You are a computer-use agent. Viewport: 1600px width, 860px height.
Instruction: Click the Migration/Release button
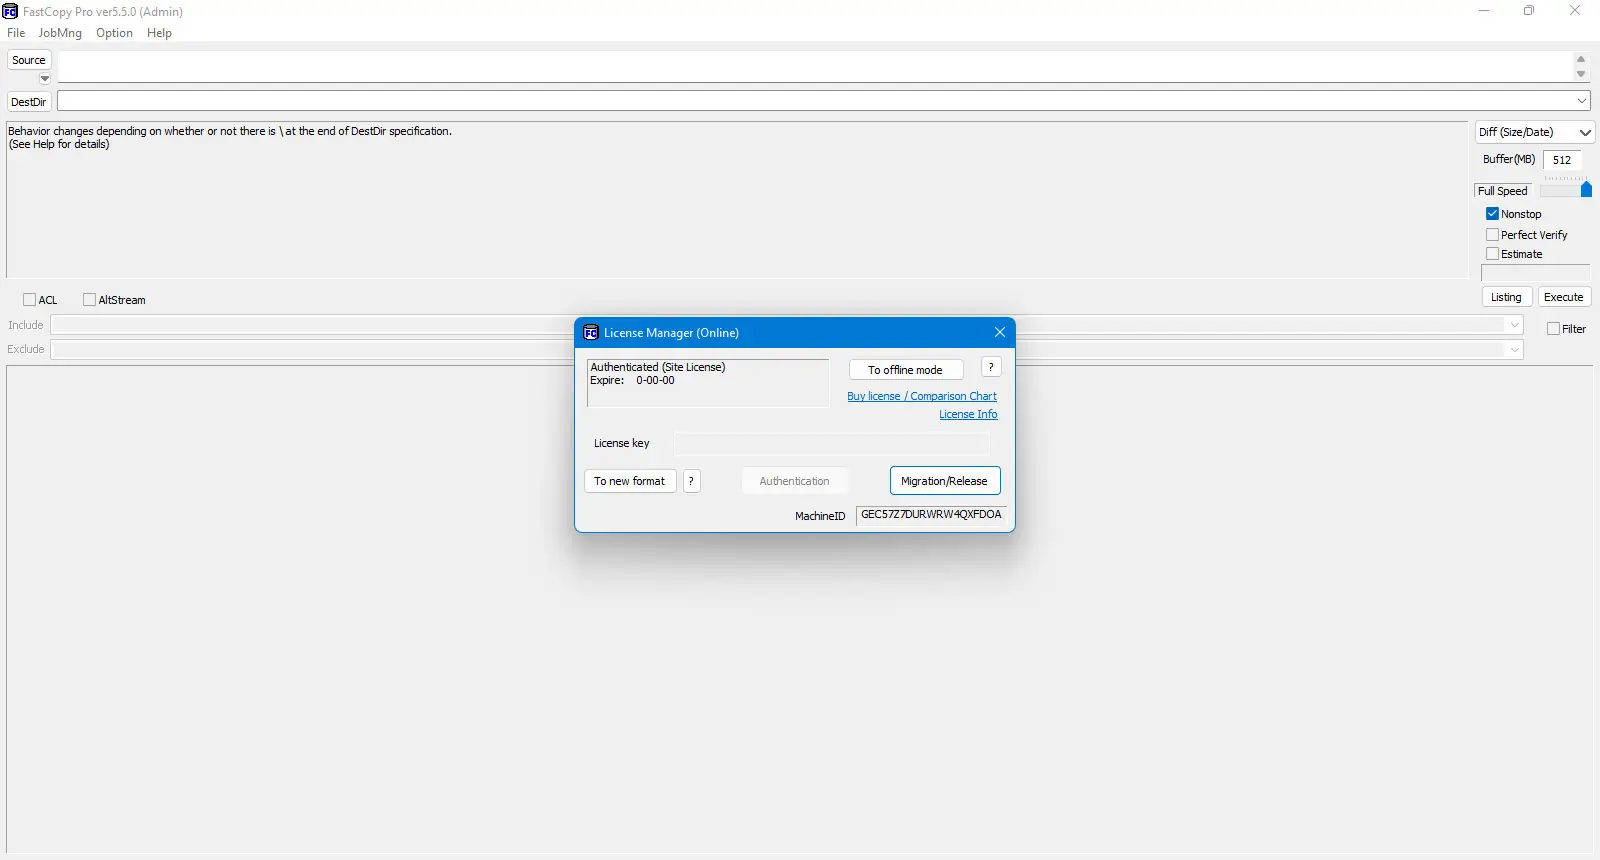[x=945, y=481]
